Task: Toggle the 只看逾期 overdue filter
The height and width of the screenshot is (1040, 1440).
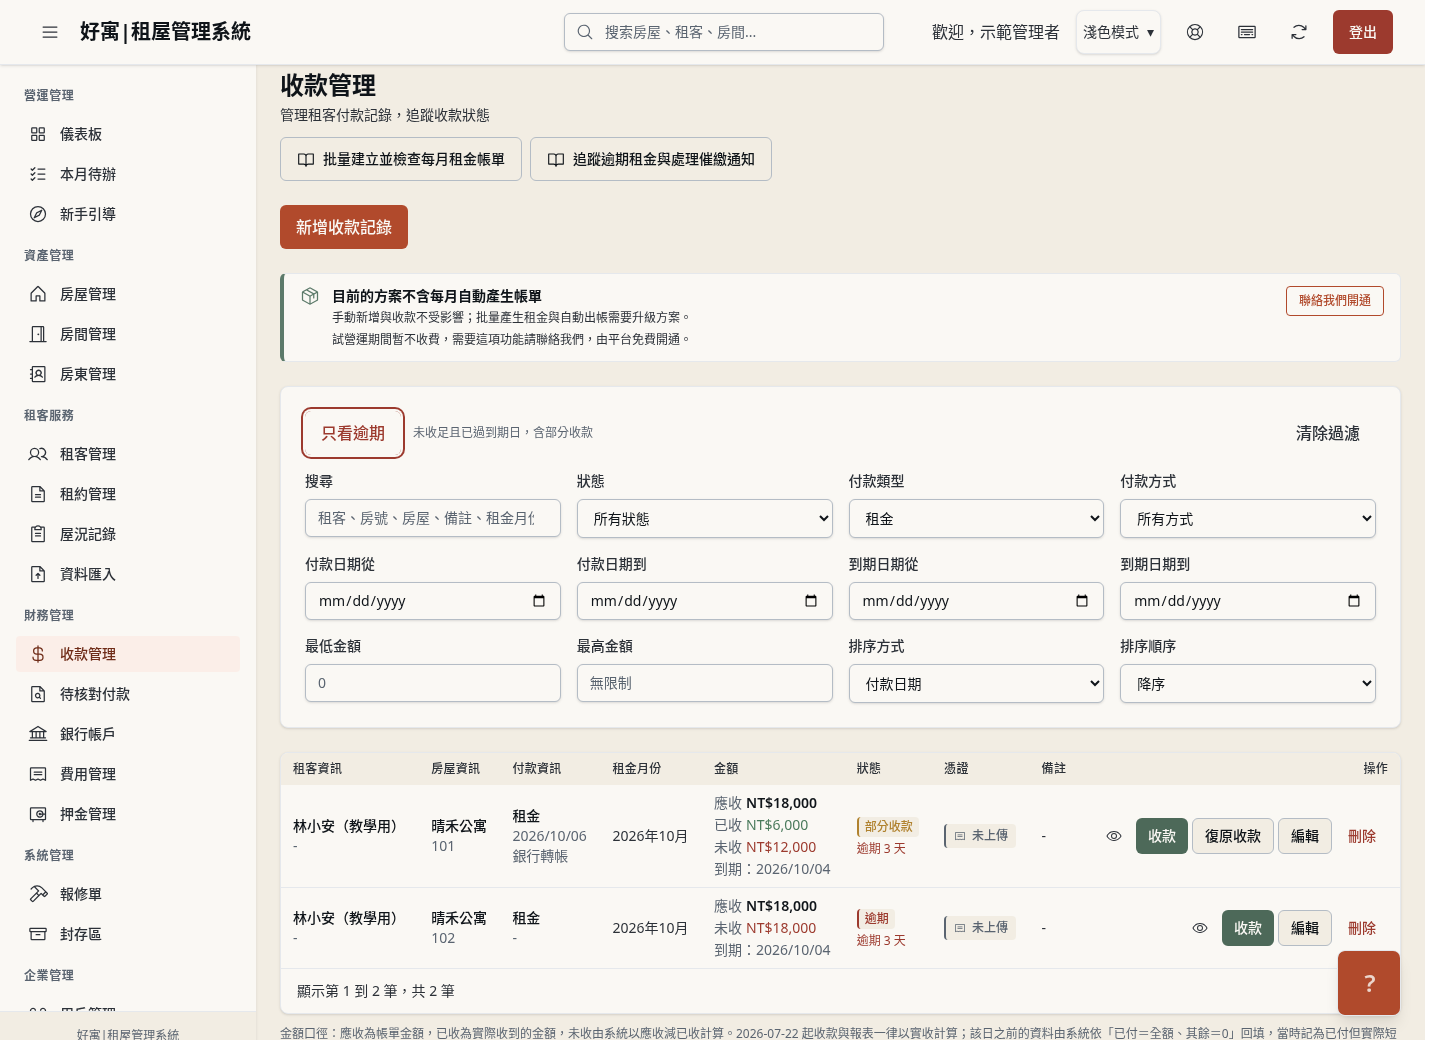Action: coord(353,433)
